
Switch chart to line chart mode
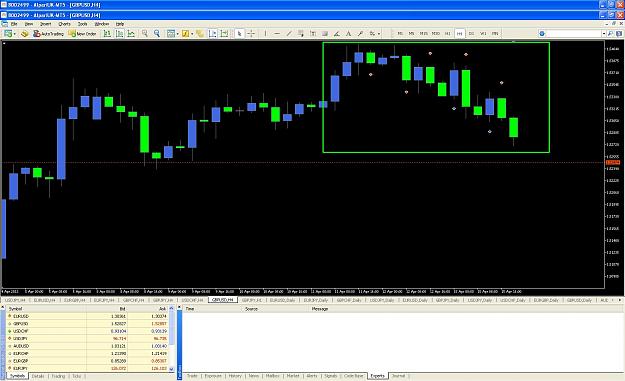[131, 34]
